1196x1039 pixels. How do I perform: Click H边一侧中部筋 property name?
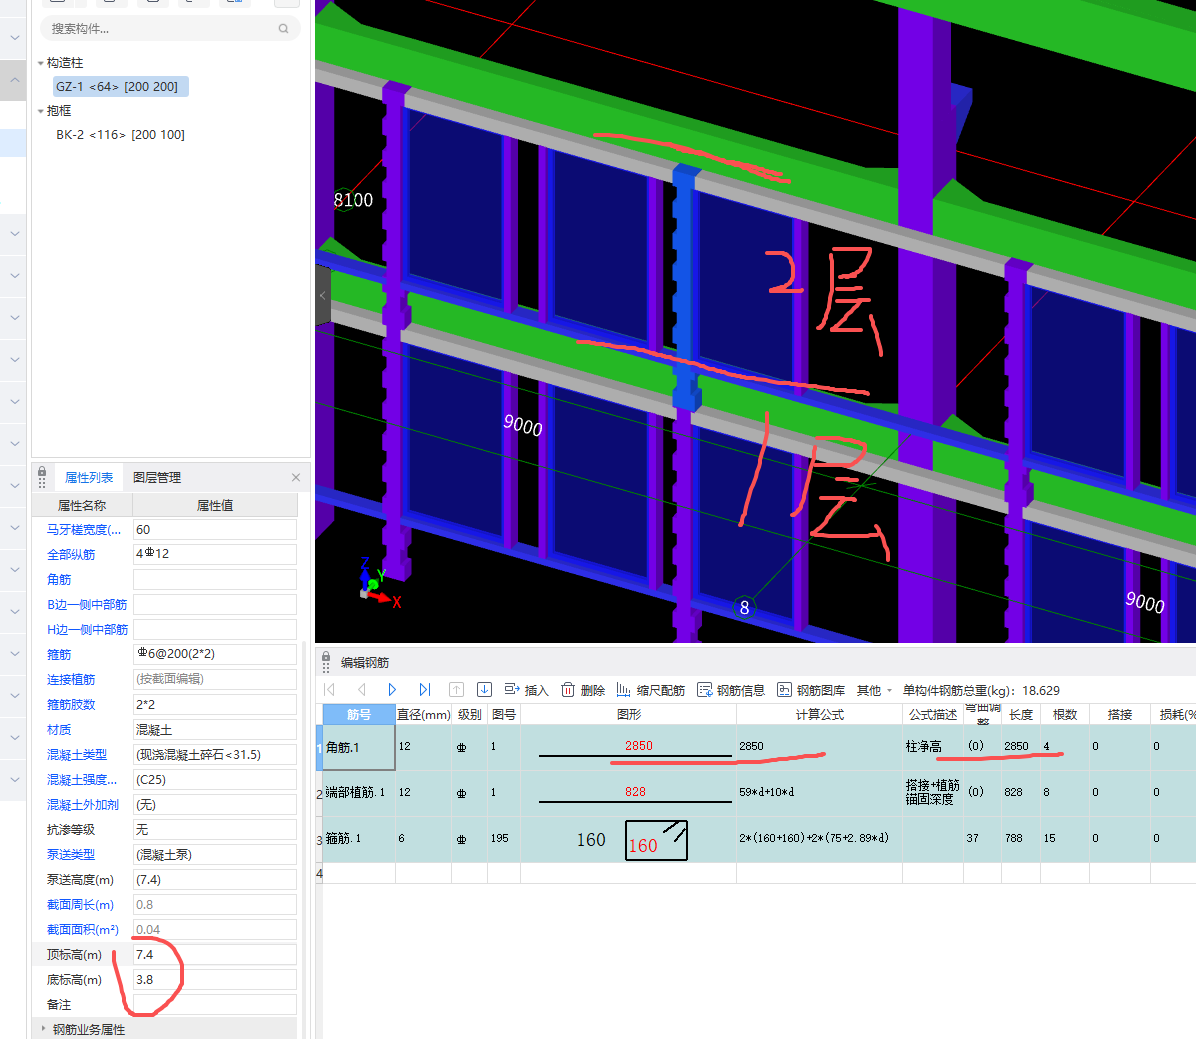87,629
